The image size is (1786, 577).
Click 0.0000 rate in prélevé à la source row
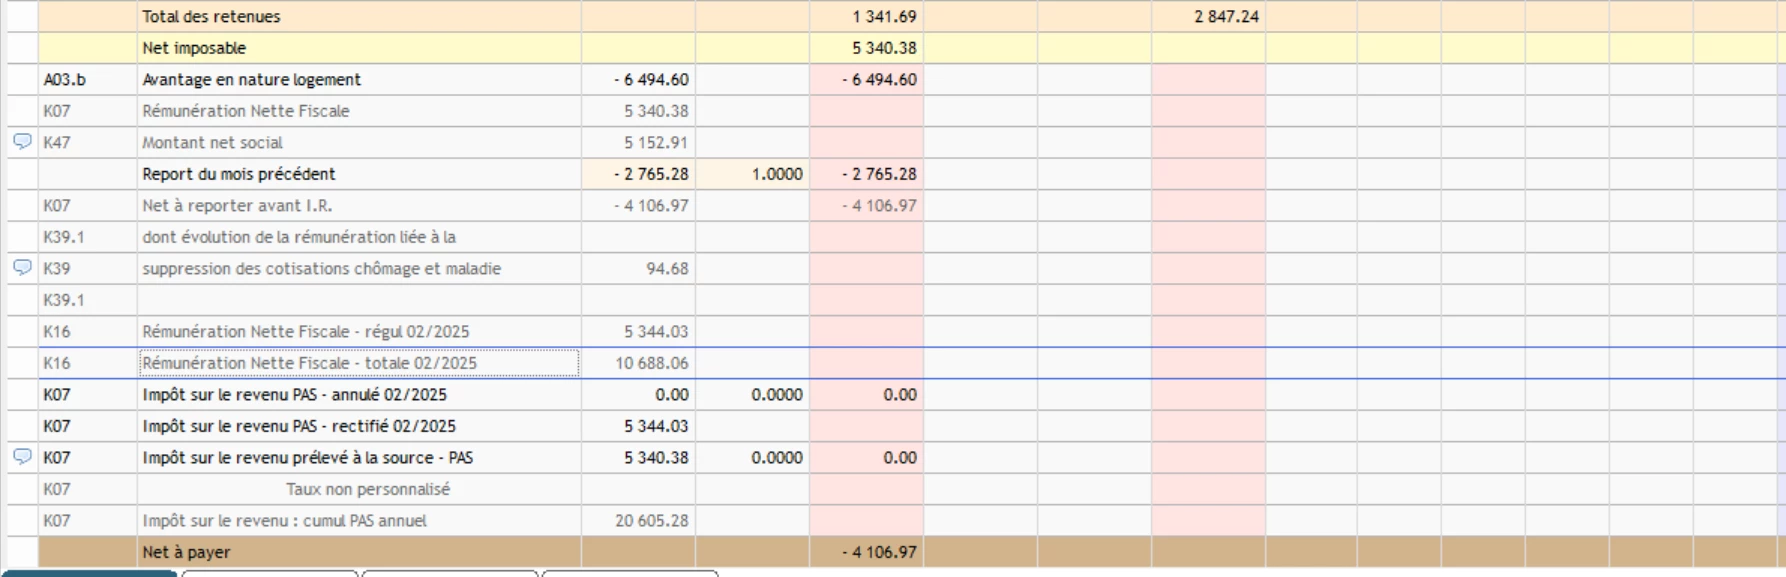[x=777, y=457]
